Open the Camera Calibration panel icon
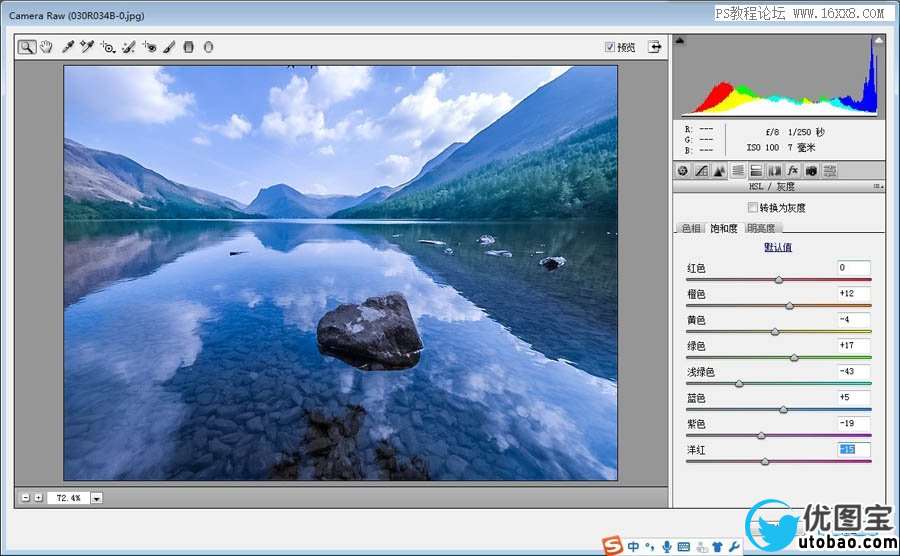 click(x=811, y=170)
